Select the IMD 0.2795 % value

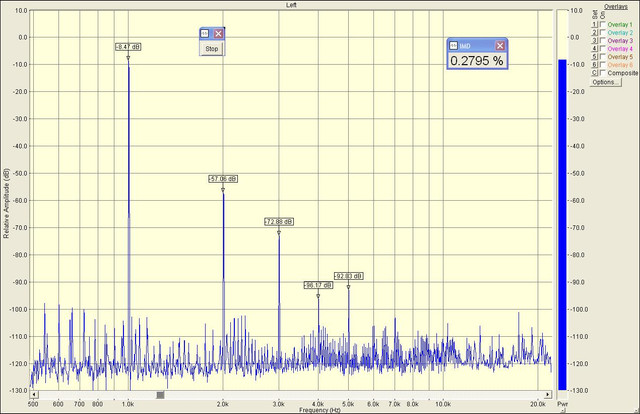tap(477, 61)
